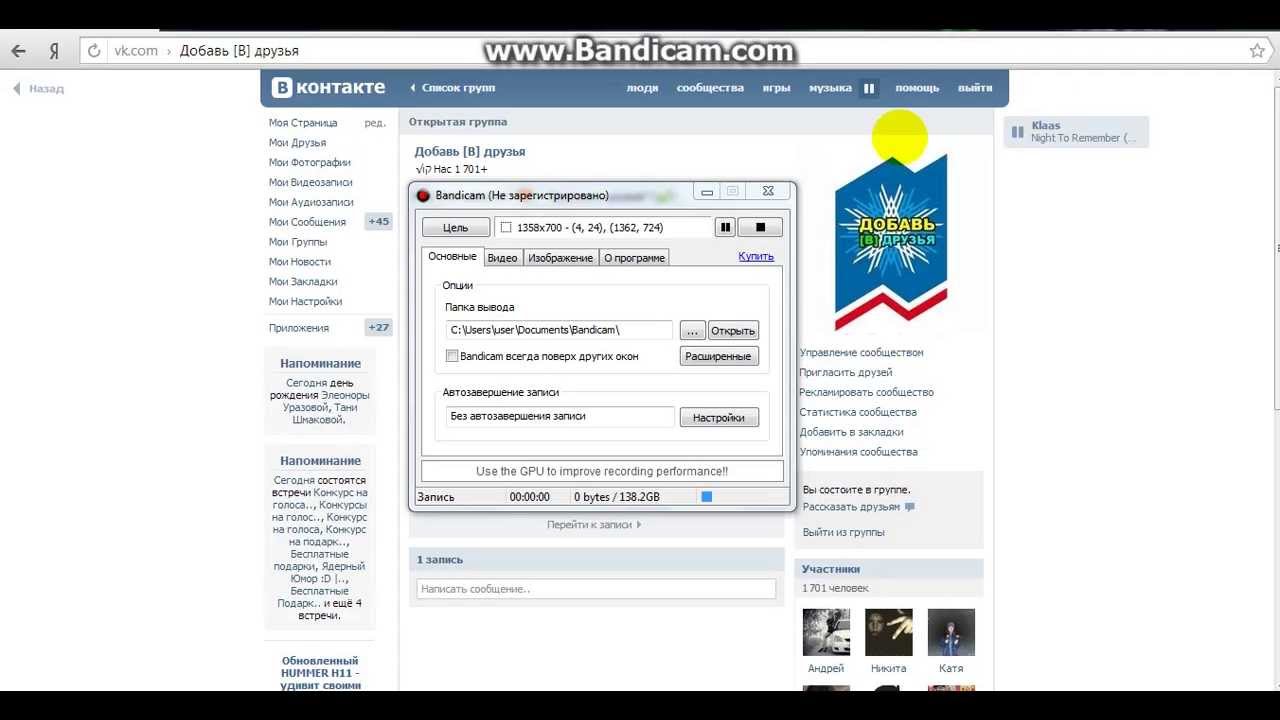Open Мои Видеозаписи

(311, 183)
